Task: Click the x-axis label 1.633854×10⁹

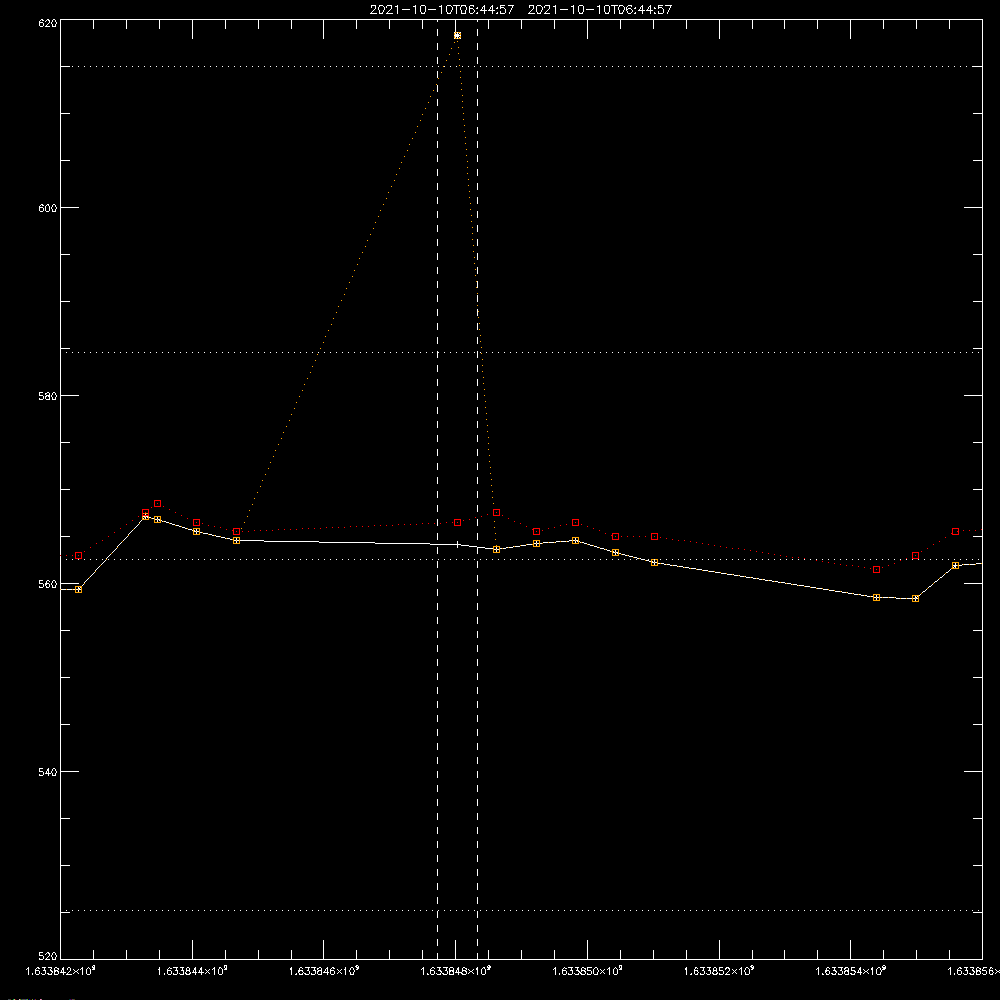Action: pyautogui.click(x=851, y=971)
